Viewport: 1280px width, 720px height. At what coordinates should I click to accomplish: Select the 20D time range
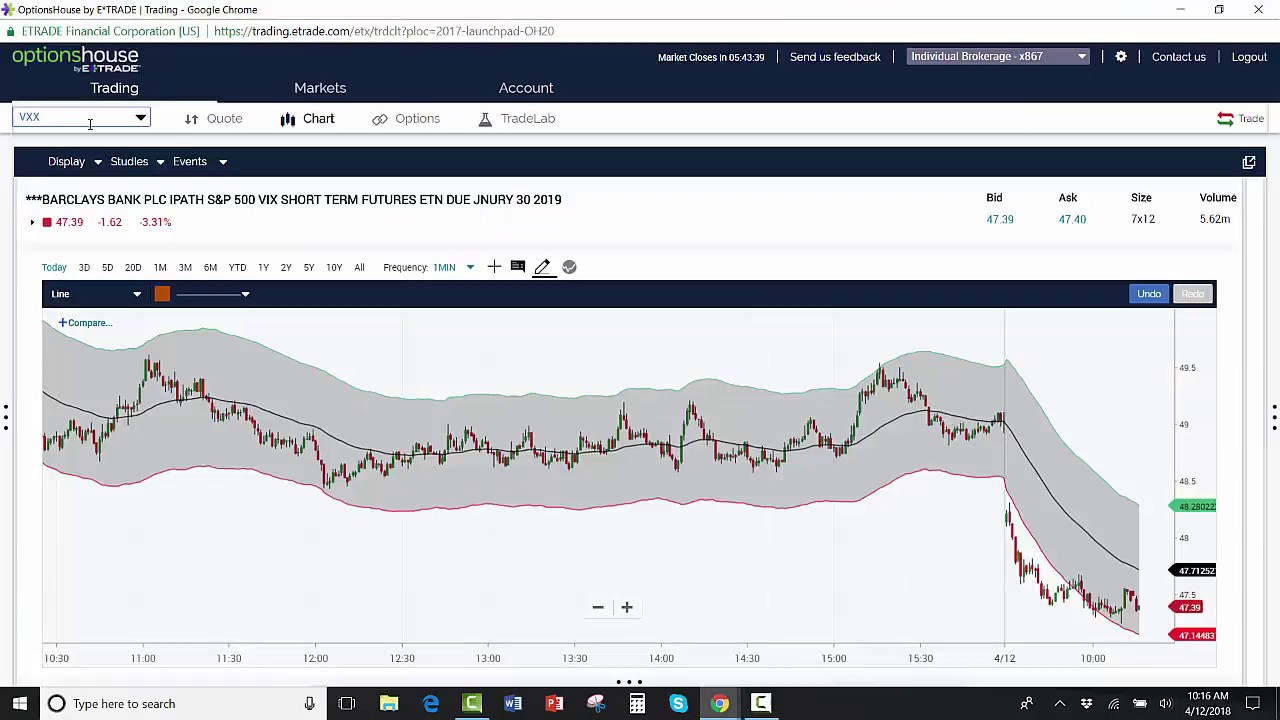[x=133, y=268]
